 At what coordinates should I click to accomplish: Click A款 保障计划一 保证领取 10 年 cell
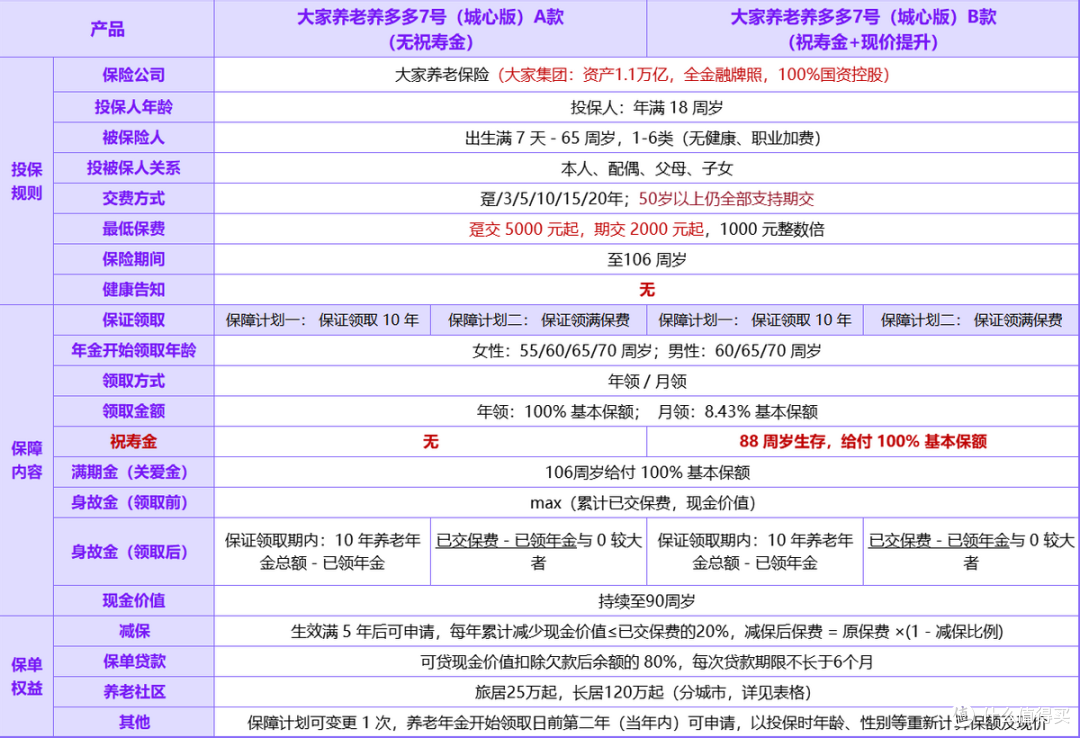322,320
